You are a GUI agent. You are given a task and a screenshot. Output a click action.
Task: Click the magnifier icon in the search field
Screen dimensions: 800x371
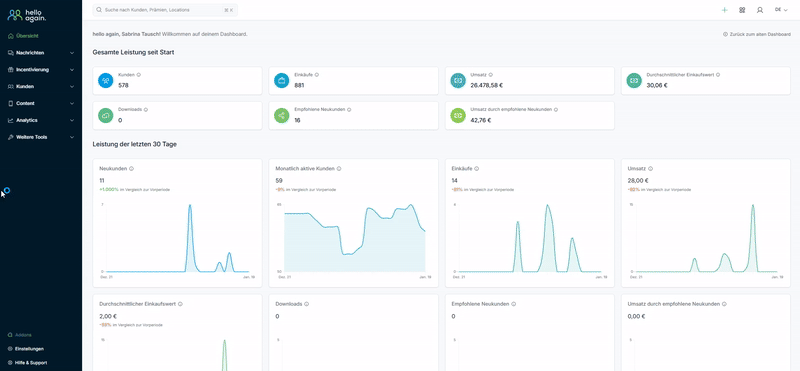tap(99, 10)
